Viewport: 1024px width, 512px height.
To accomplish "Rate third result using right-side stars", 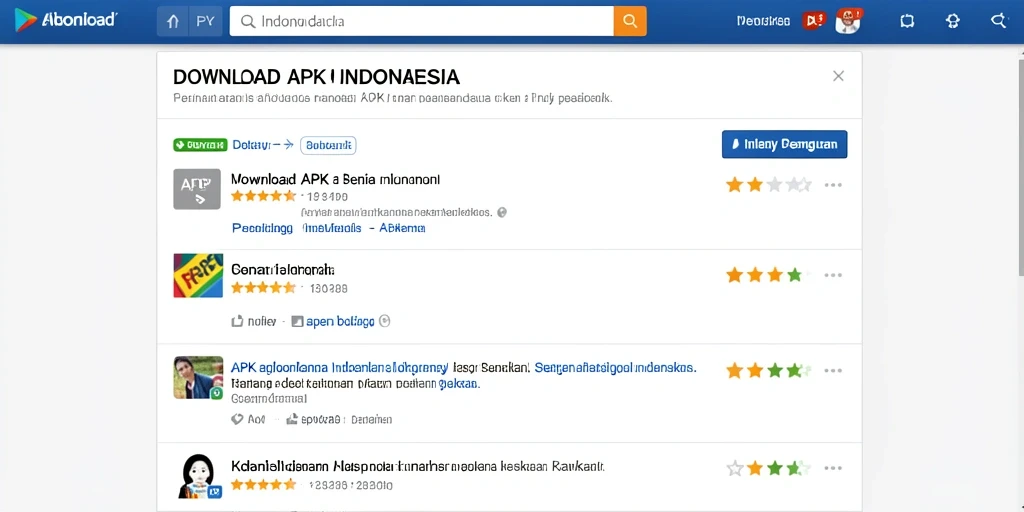I will 769,371.
